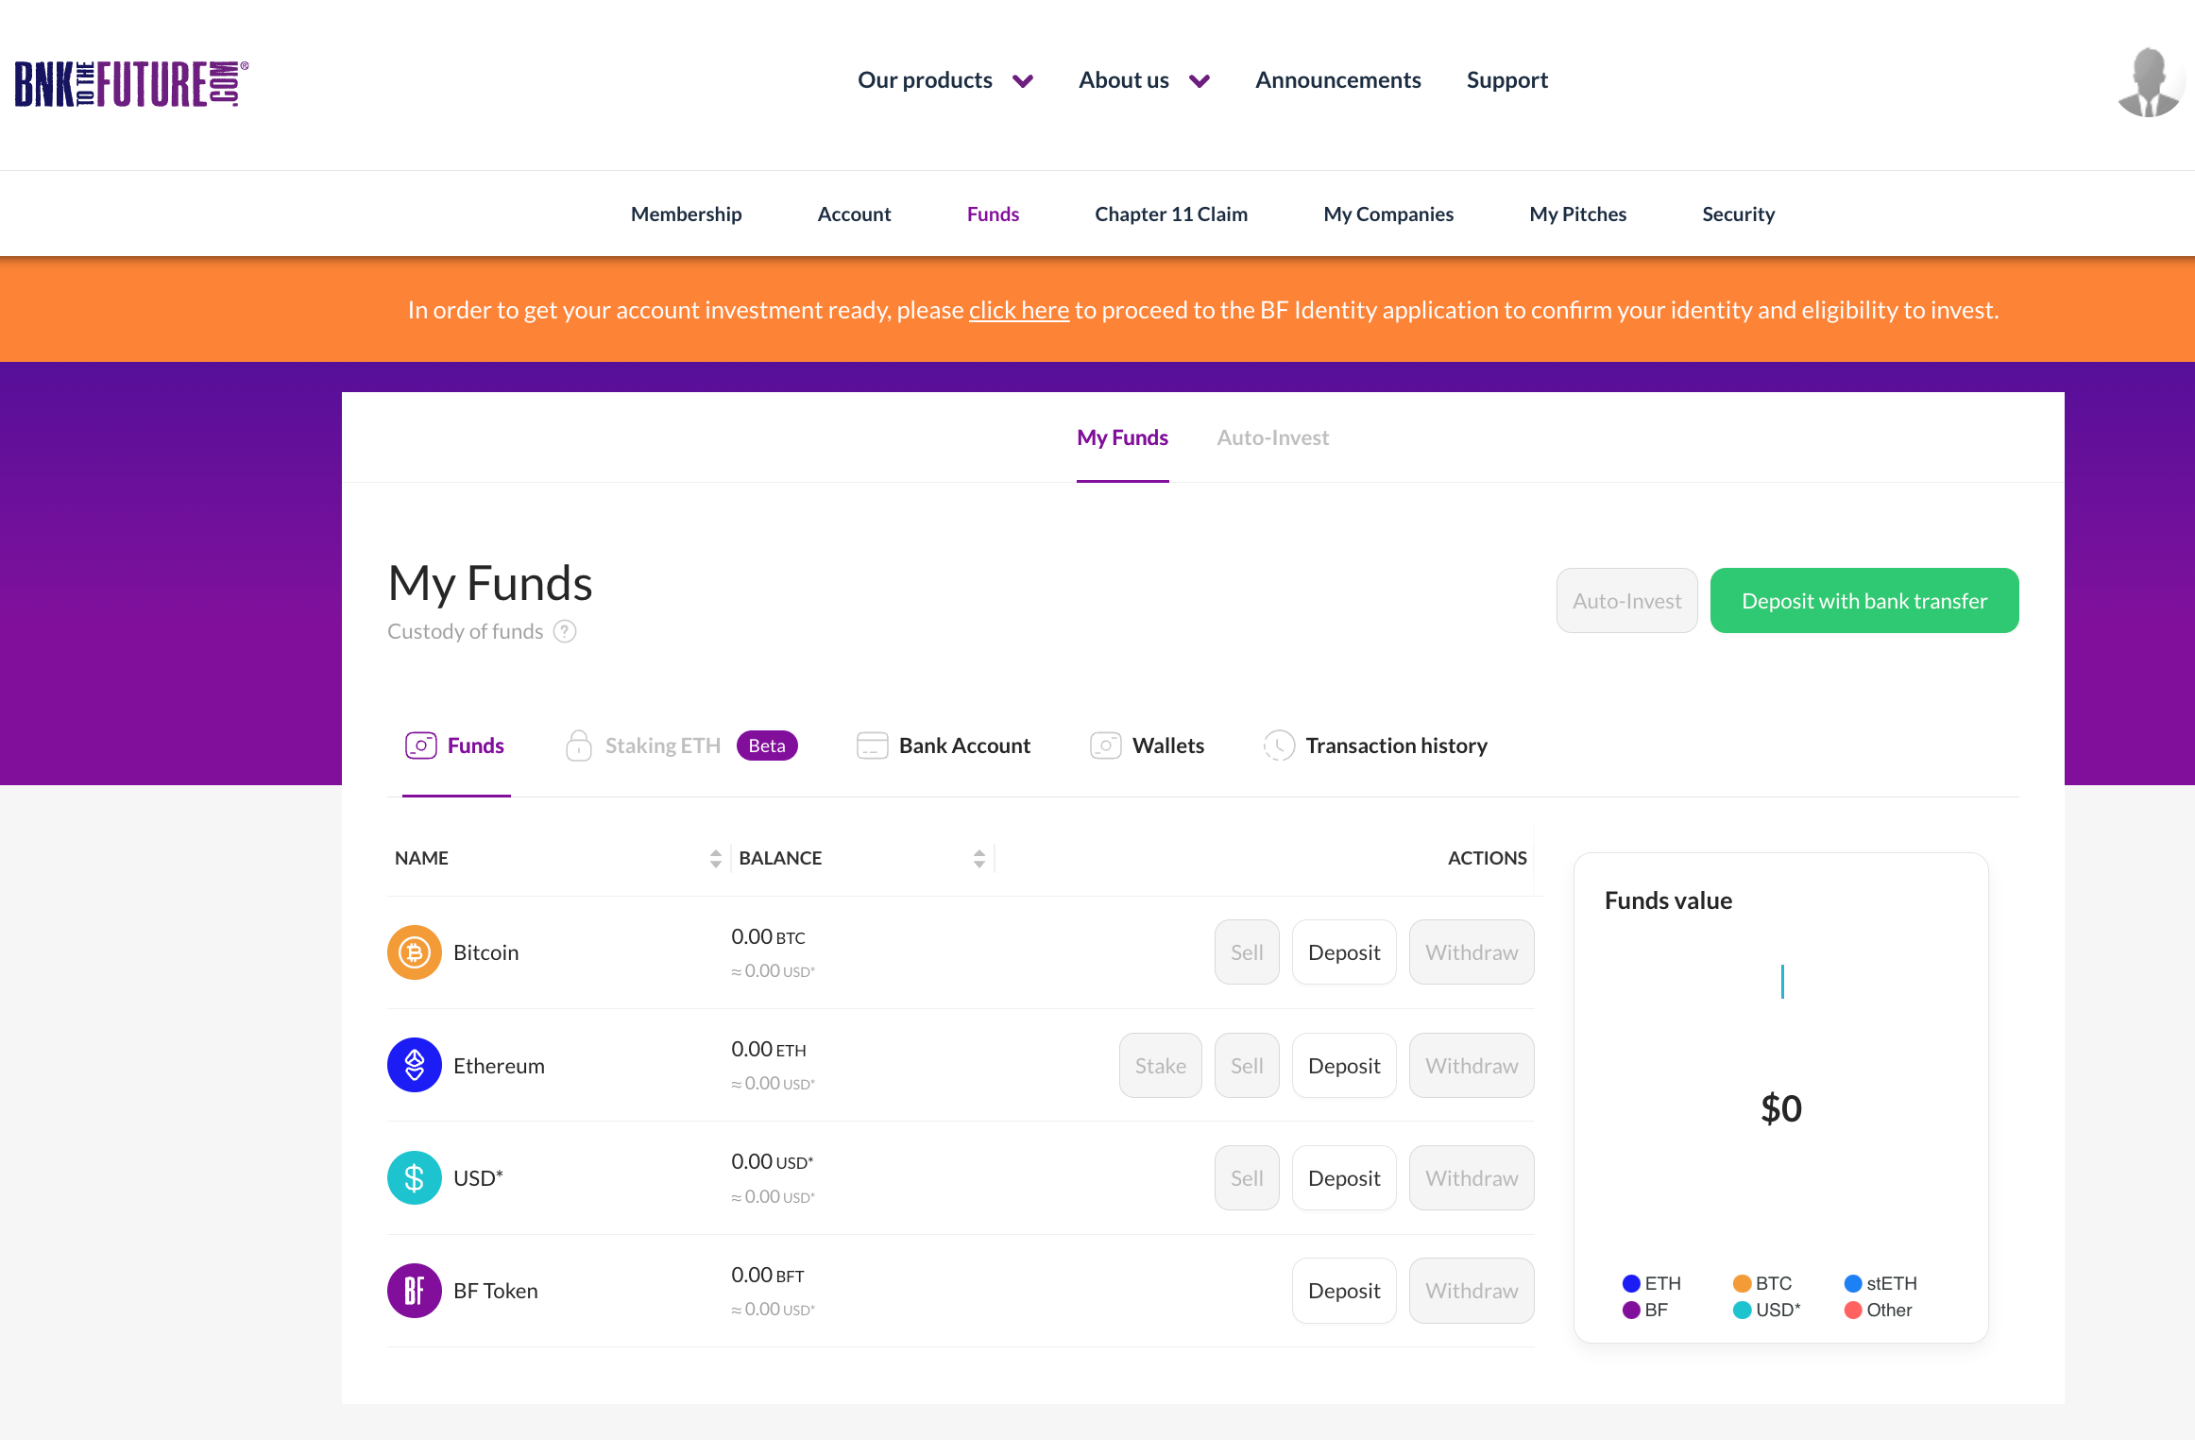Click the Custody of funds help icon
This screenshot has width=2195, height=1440.
(x=565, y=631)
